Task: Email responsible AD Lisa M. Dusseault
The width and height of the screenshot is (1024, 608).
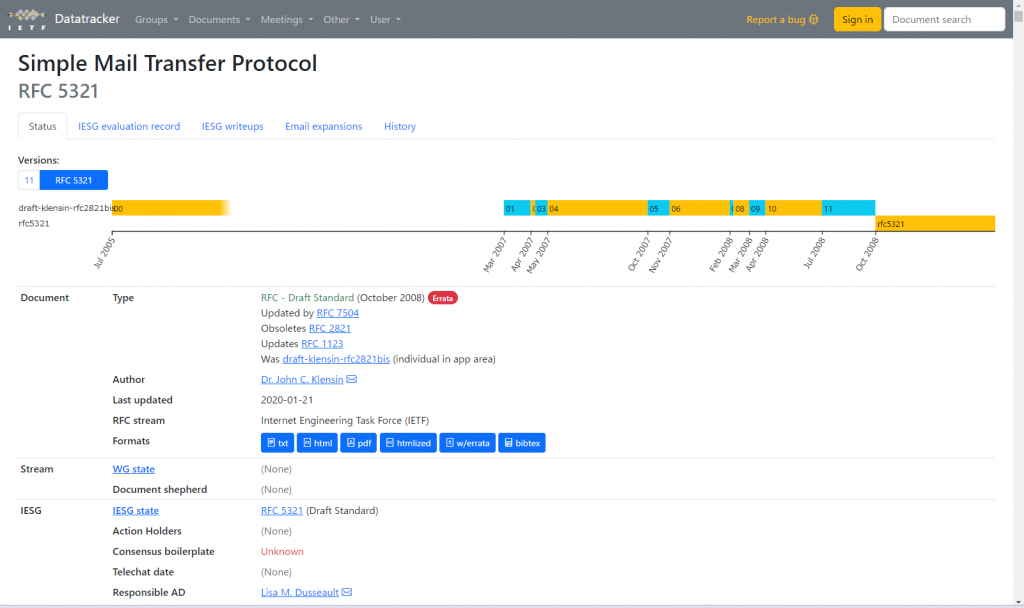Action: tap(346, 591)
